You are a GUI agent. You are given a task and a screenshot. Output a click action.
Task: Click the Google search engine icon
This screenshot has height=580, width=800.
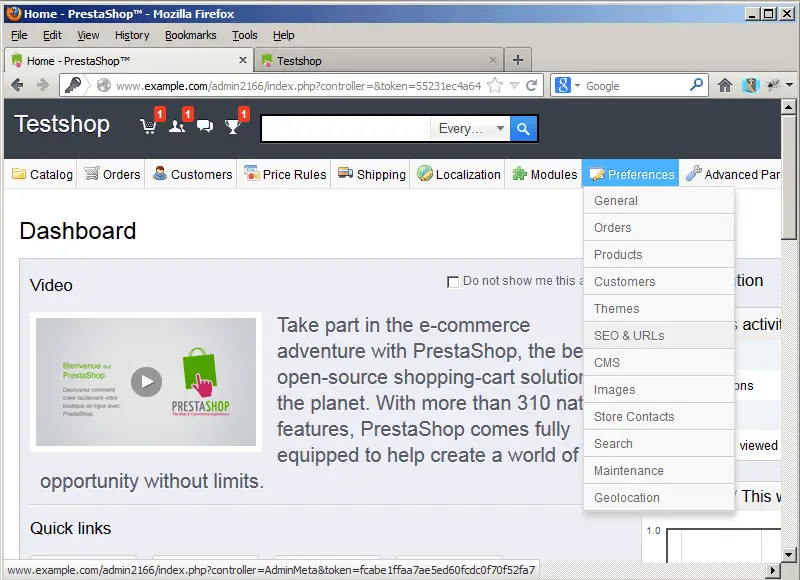click(x=563, y=85)
